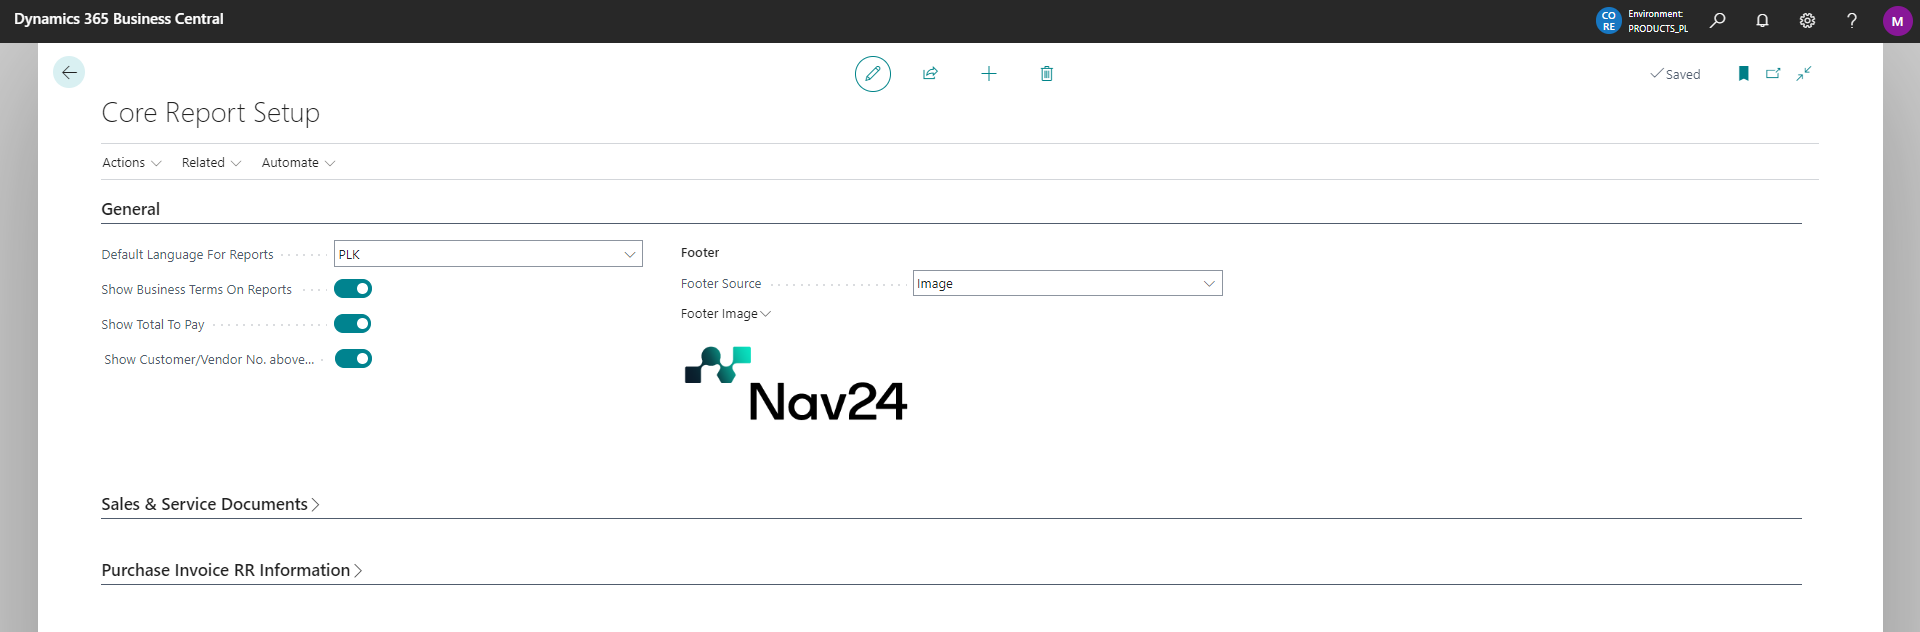Toggle Show Customer/Vendor No. above switch

click(x=353, y=359)
